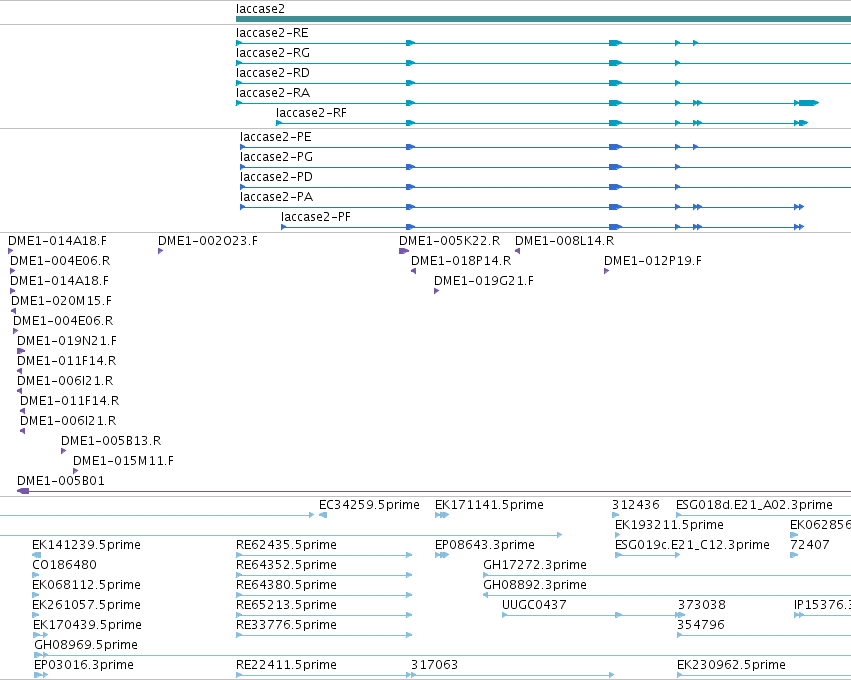The height and width of the screenshot is (680, 851).
Task: Click the EK068112.5prime label
Action: [x=86, y=585]
